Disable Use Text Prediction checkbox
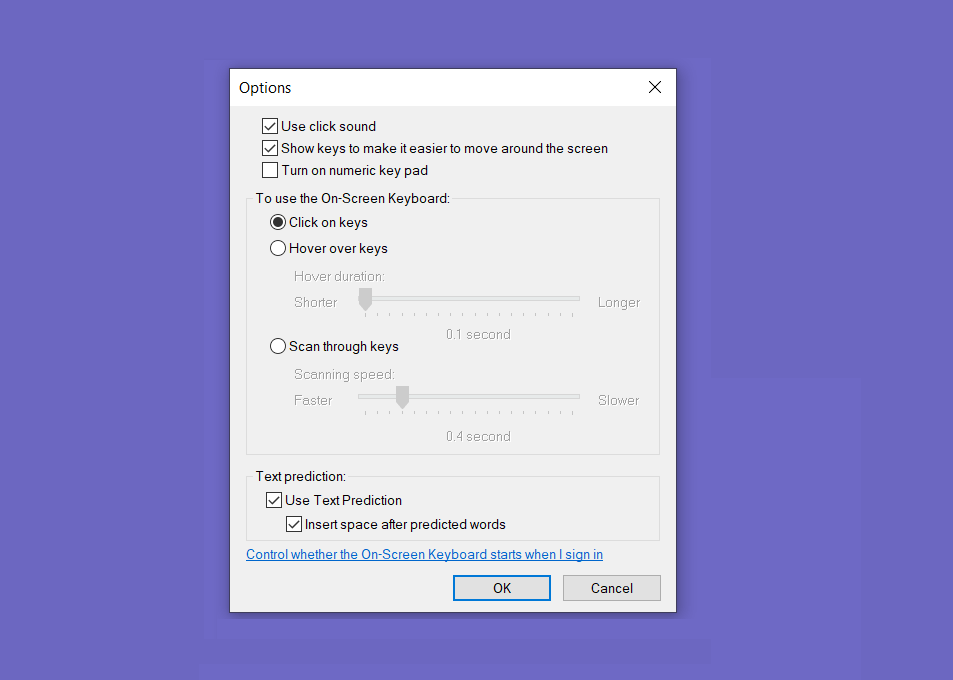 pyautogui.click(x=274, y=500)
